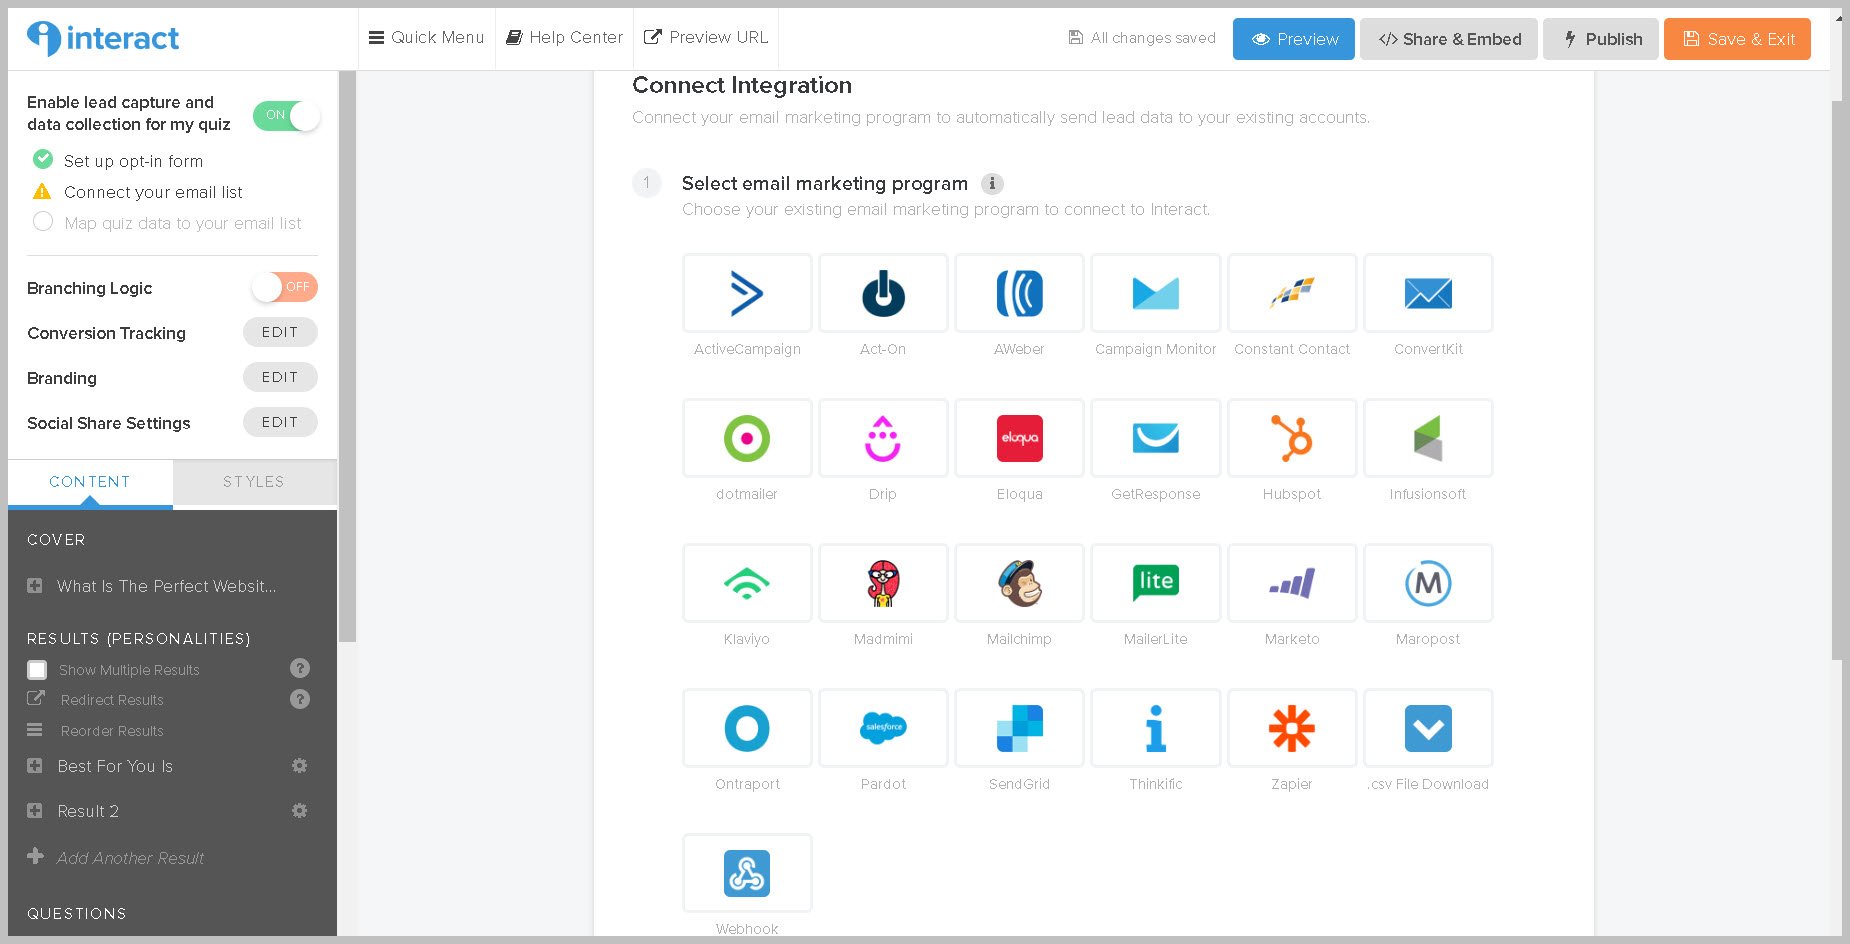This screenshot has height=944, width=1850.
Task: Edit Branding settings
Action: click(280, 377)
